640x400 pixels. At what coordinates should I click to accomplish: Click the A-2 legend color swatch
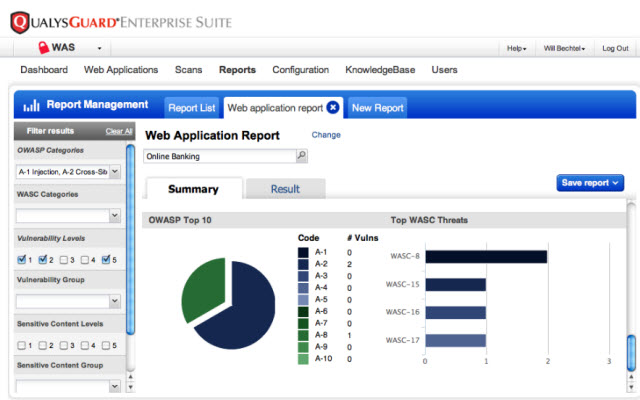tap(303, 264)
